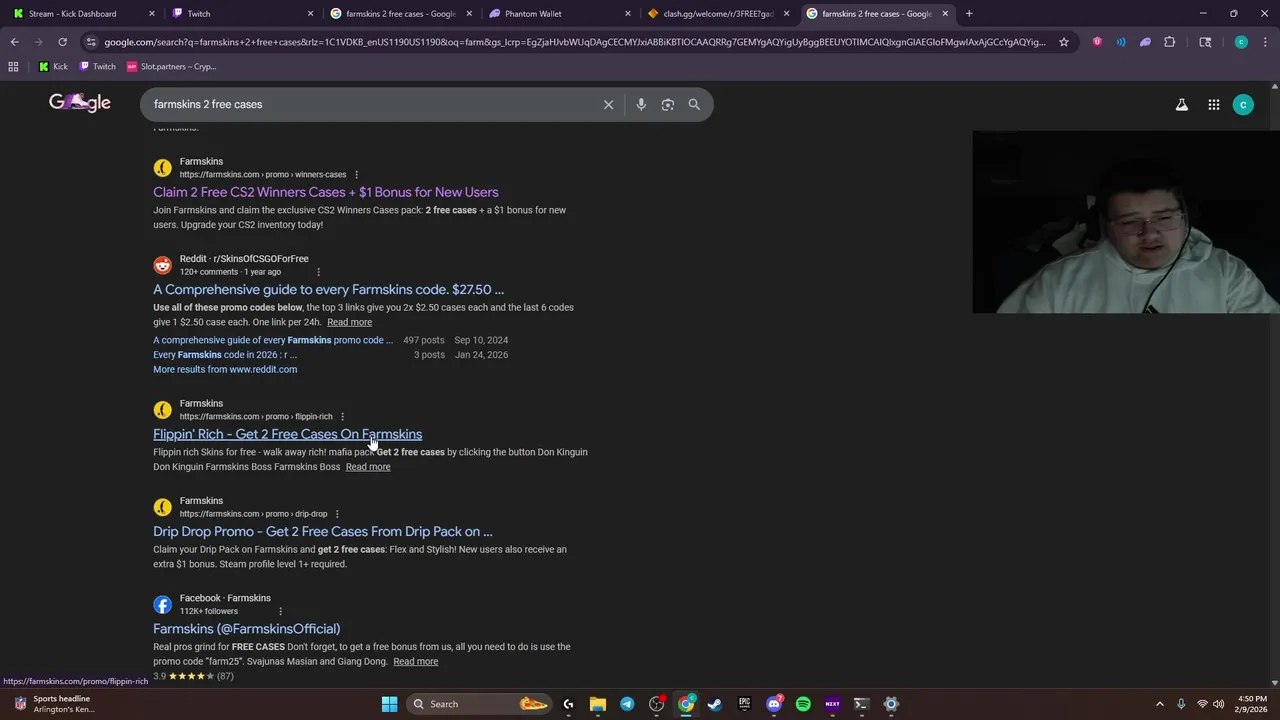Open the Google account avatar on the page

click(1243, 104)
